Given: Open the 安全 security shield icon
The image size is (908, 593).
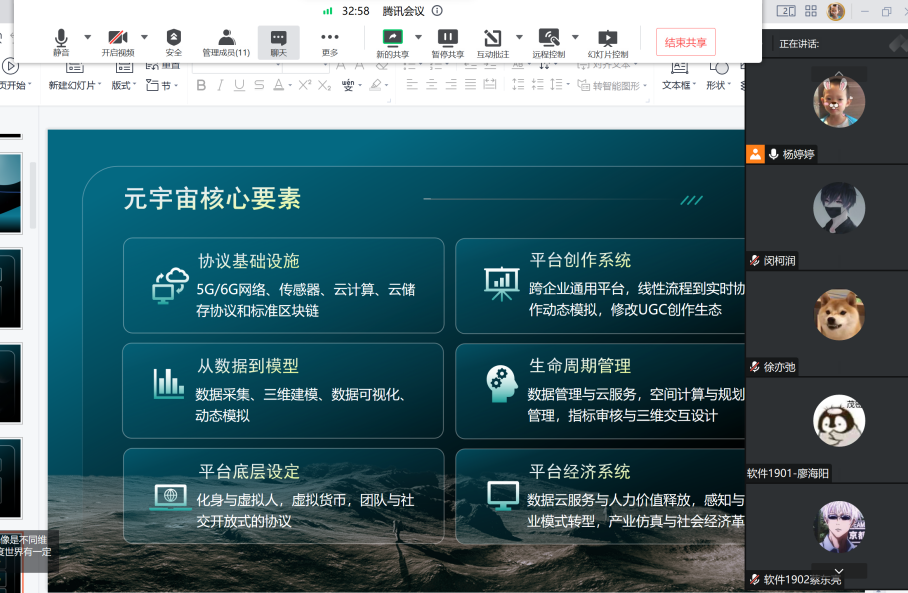Looking at the screenshot, I should pyautogui.click(x=174, y=40).
